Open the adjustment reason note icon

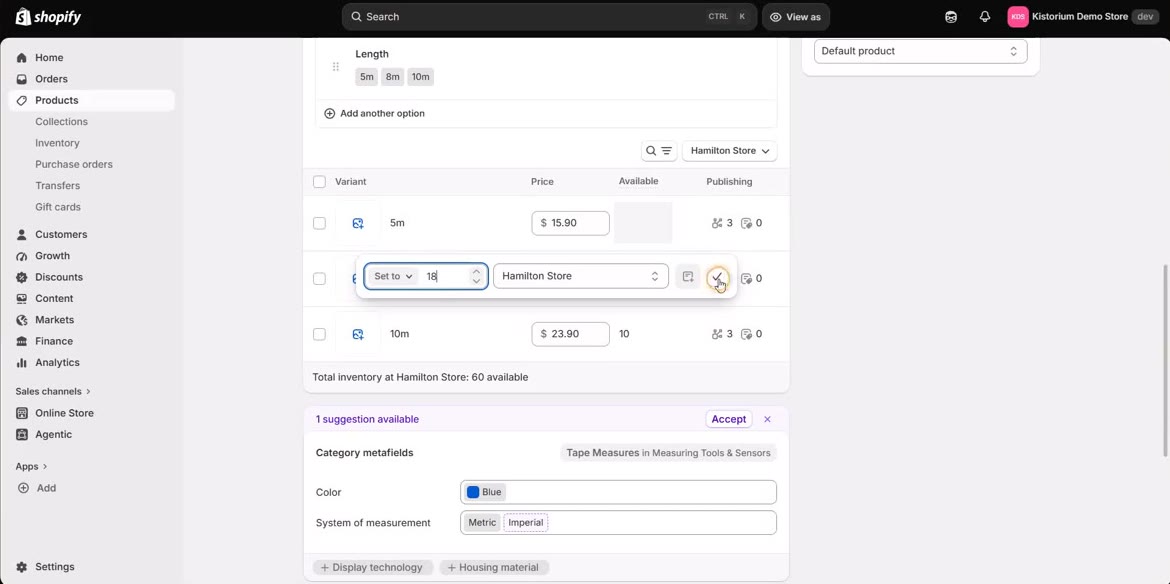[x=688, y=276]
